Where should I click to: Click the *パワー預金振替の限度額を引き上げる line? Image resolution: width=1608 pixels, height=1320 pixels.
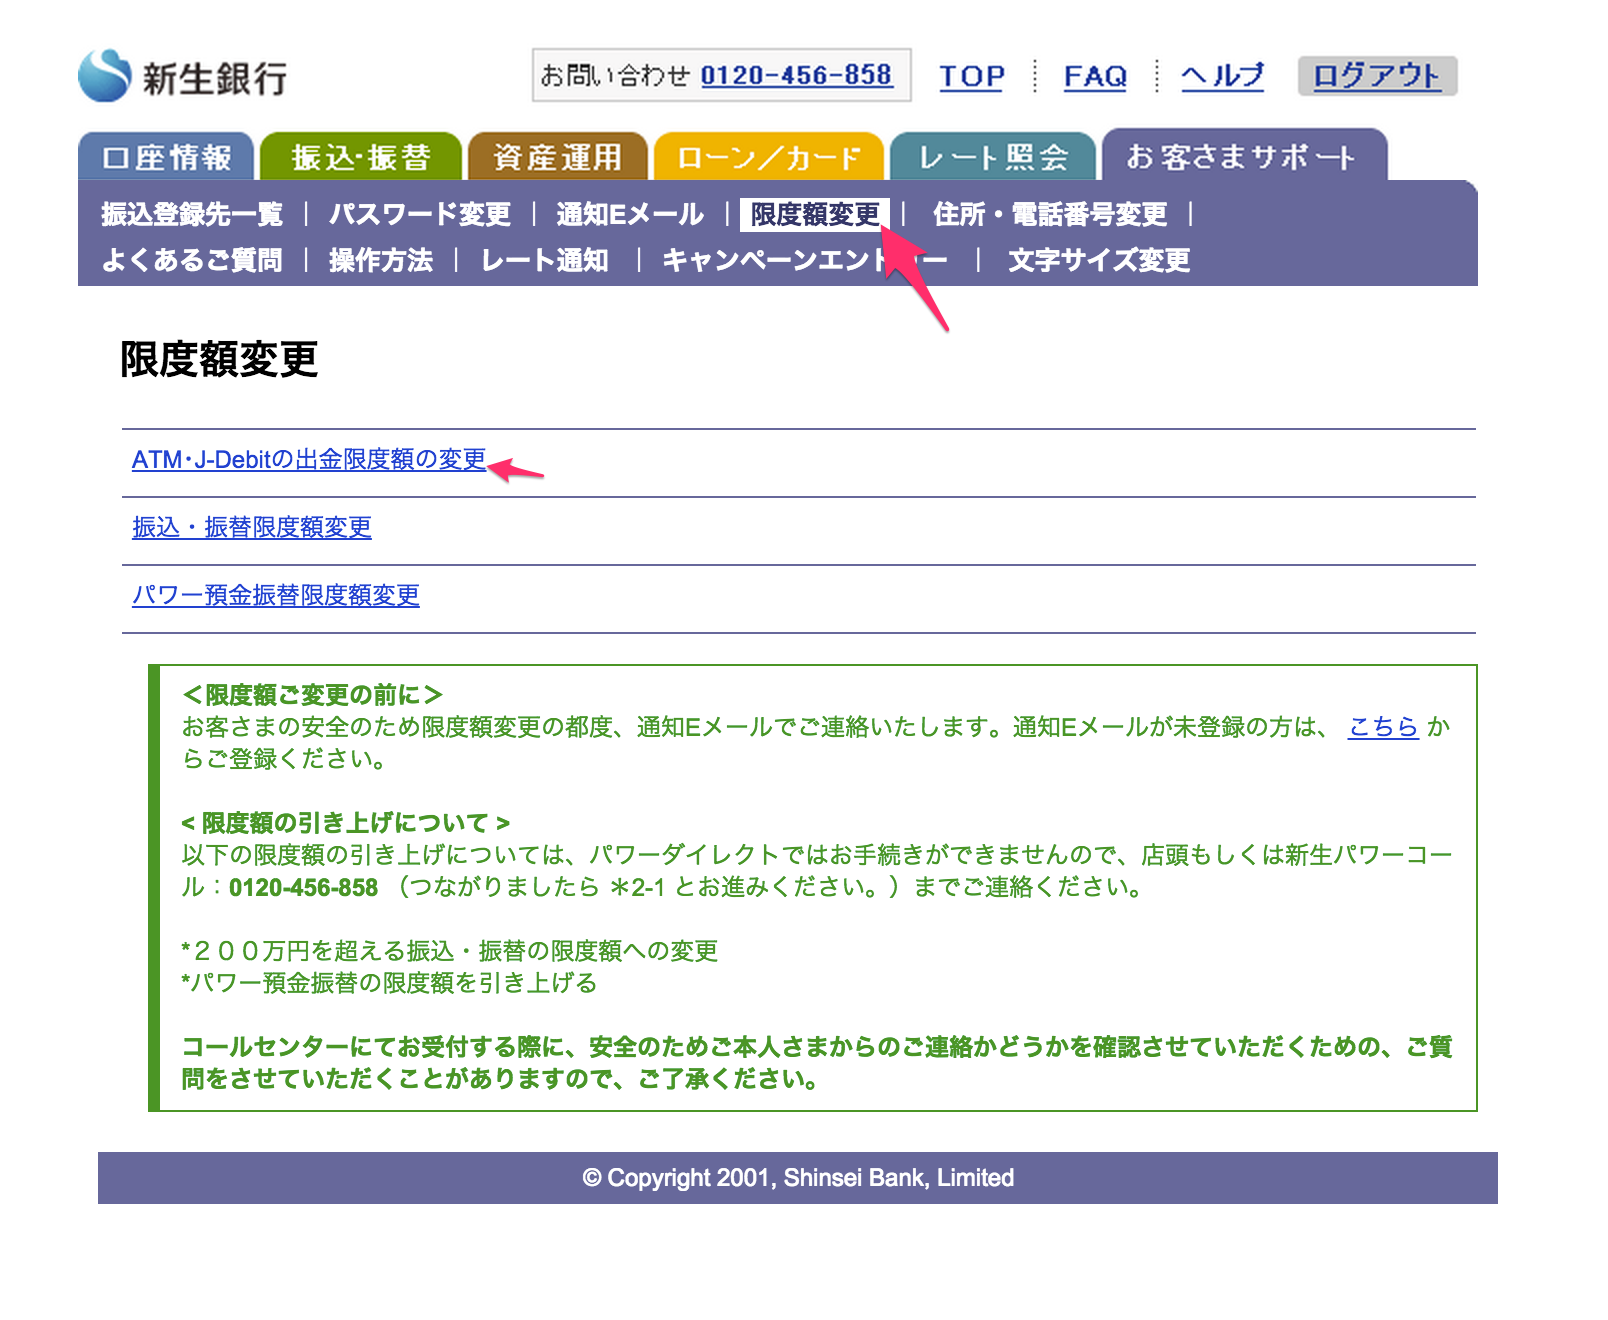[389, 983]
